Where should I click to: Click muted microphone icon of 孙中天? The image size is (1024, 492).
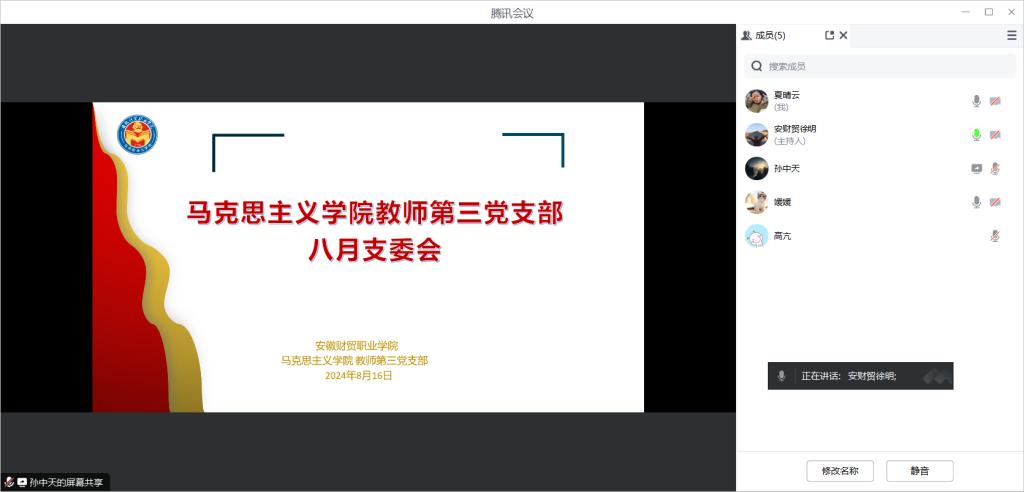tap(995, 169)
